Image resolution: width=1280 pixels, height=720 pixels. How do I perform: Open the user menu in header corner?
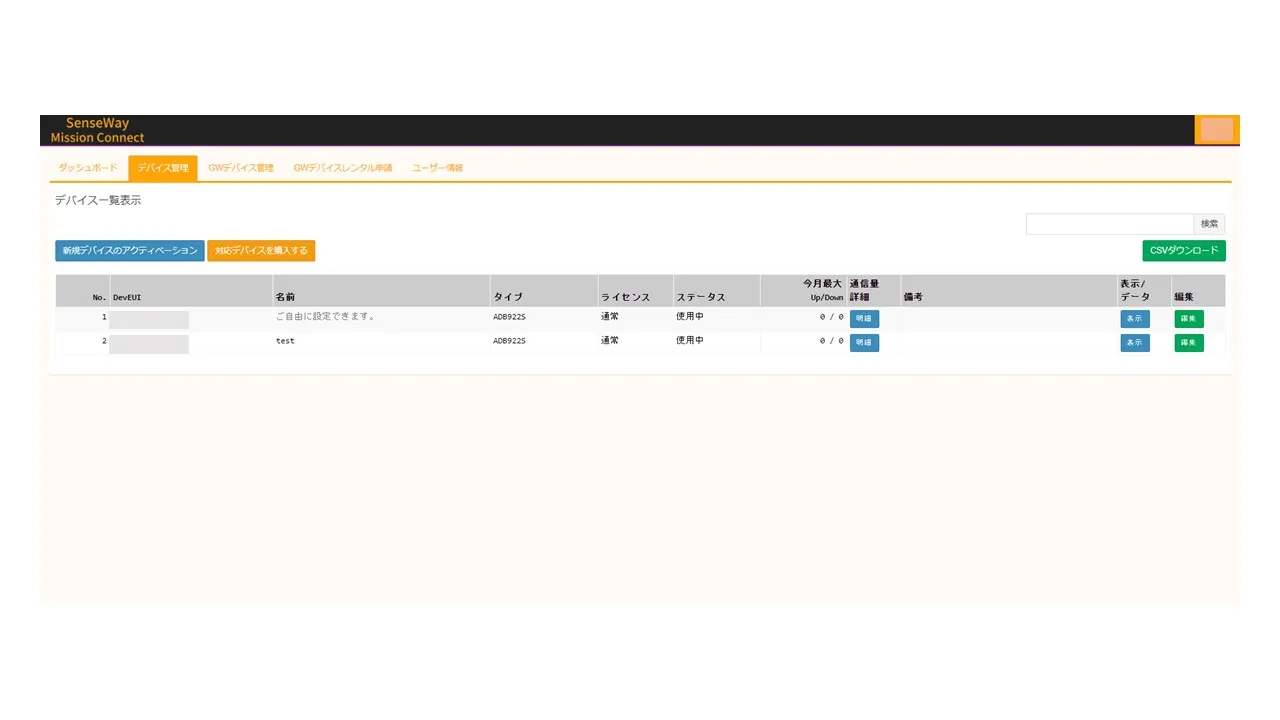click(x=1217, y=130)
